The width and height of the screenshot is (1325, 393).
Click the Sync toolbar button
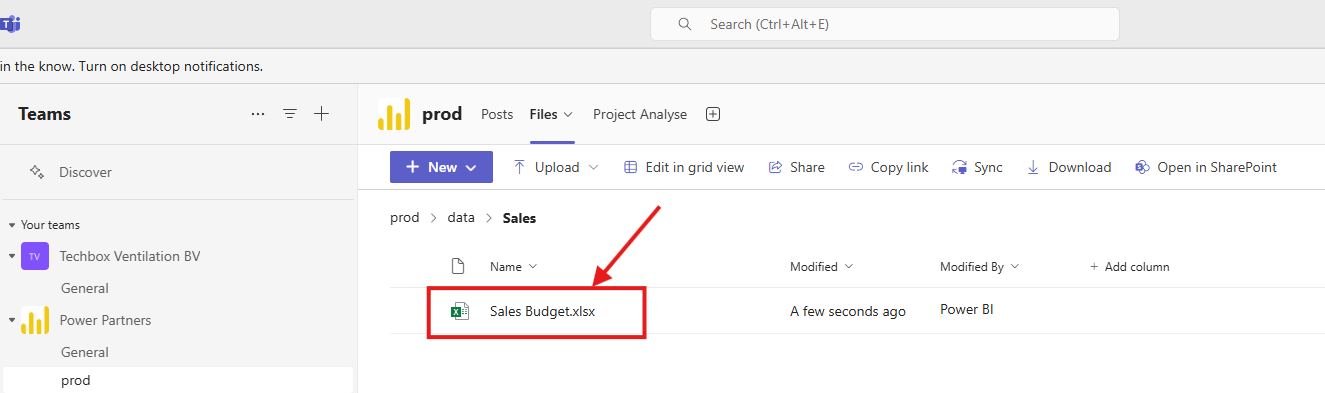(x=977, y=167)
